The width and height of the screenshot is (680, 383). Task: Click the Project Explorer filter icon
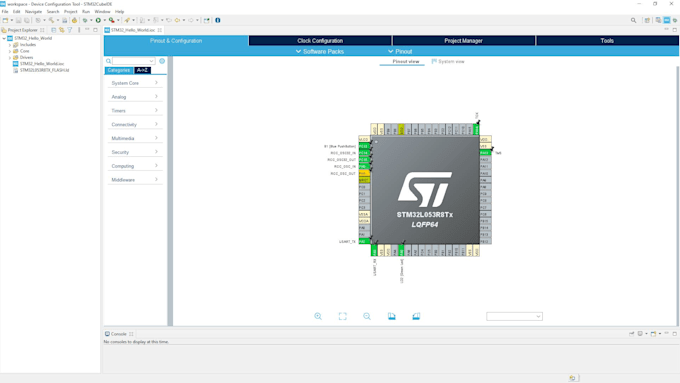[x=69, y=30]
